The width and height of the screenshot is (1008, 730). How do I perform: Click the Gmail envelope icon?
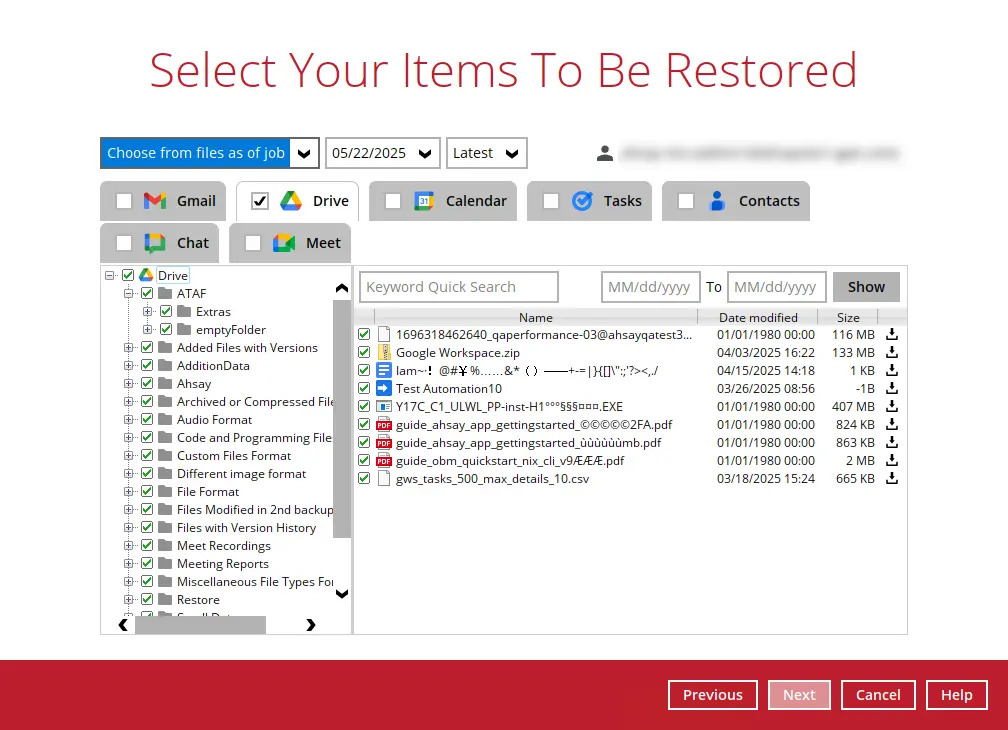pyautogui.click(x=155, y=201)
